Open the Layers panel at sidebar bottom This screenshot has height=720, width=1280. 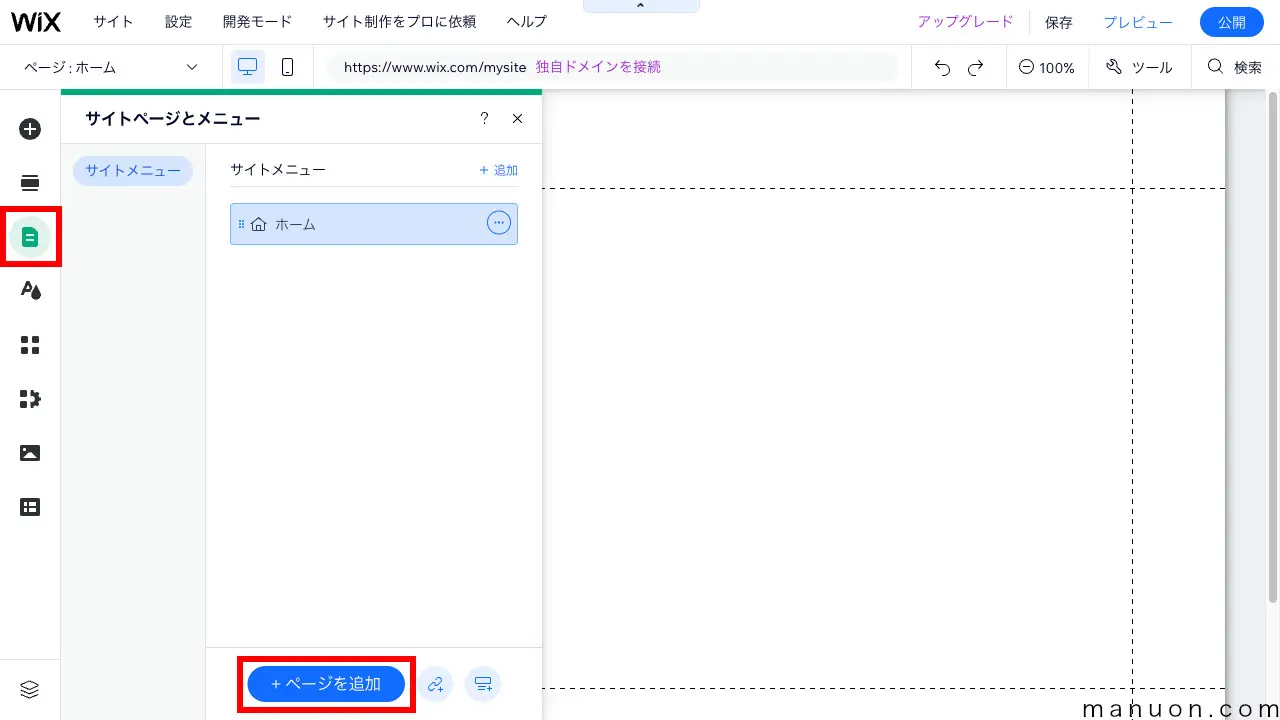(30, 689)
